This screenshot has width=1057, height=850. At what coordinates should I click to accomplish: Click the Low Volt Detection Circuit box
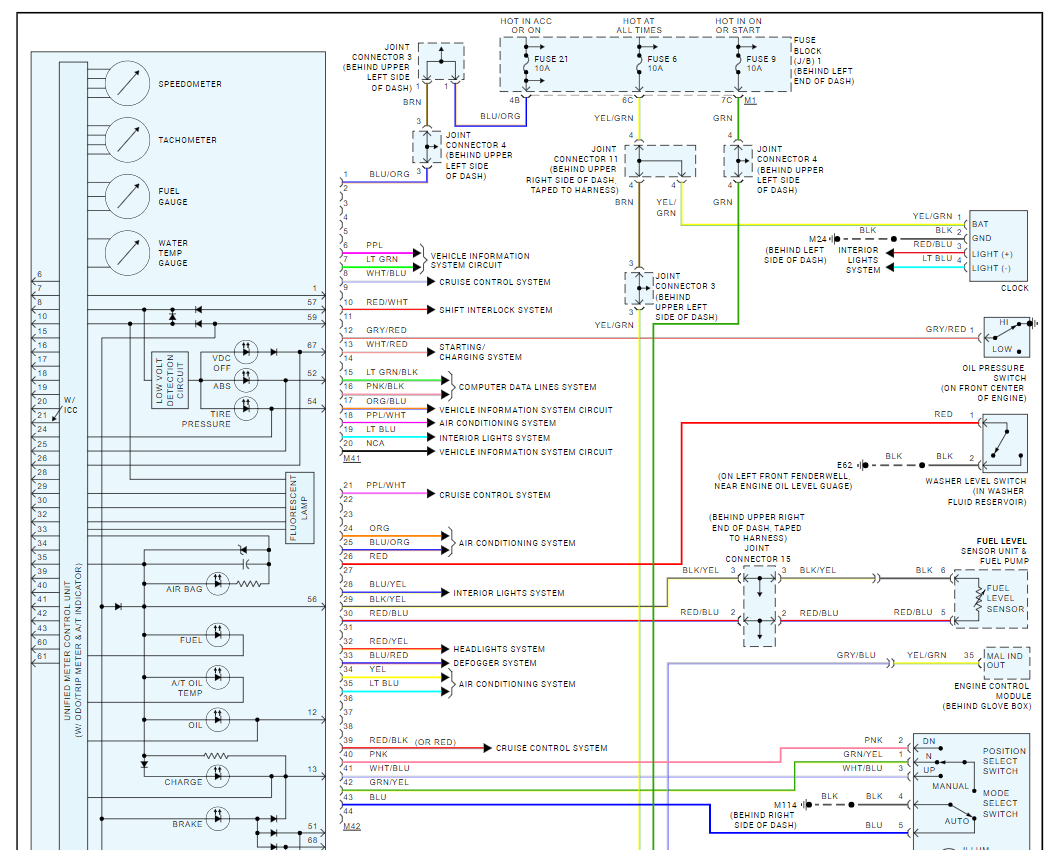pyautogui.click(x=170, y=380)
